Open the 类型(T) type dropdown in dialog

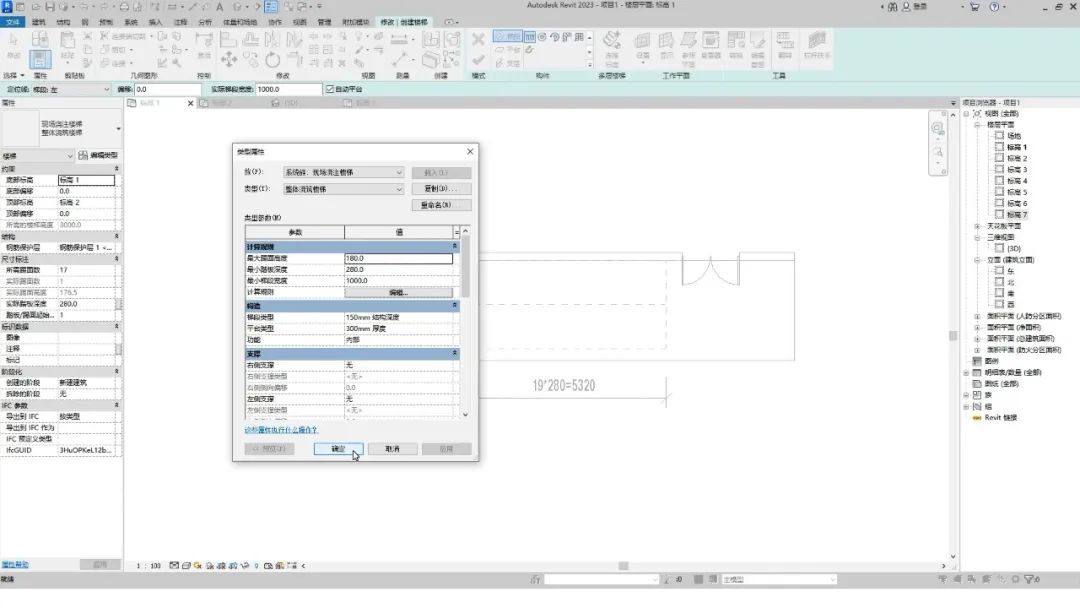click(x=344, y=189)
